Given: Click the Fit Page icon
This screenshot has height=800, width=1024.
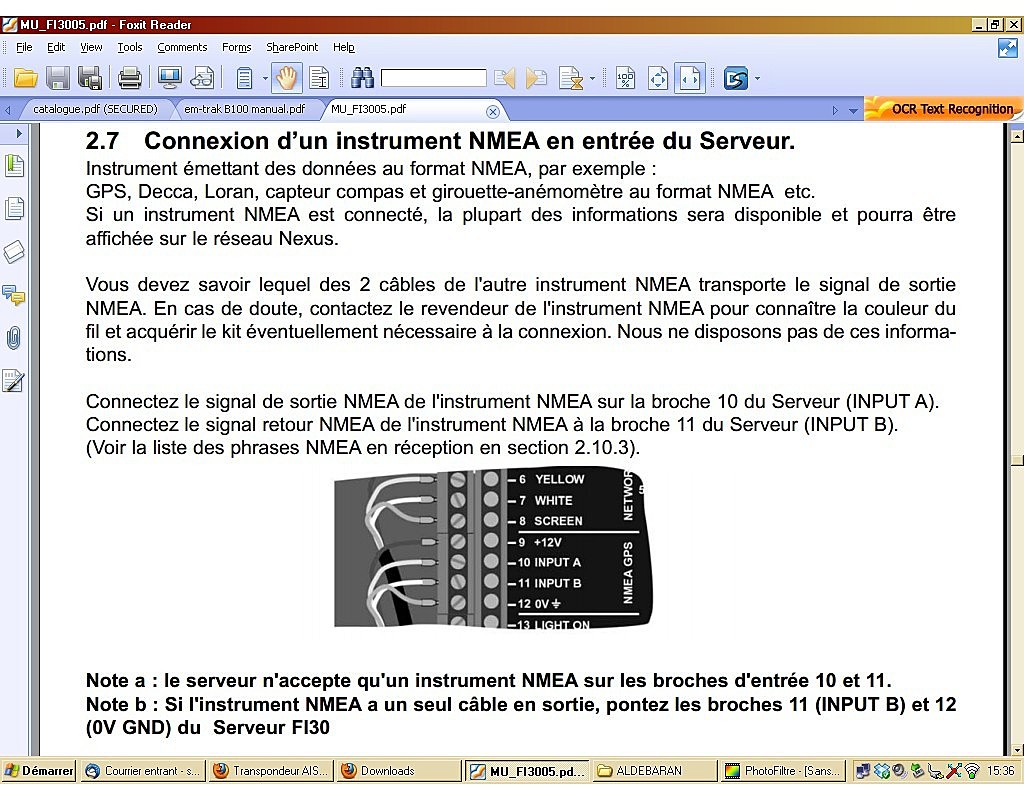Looking at the screenshot, I should (x=658, y=79).
